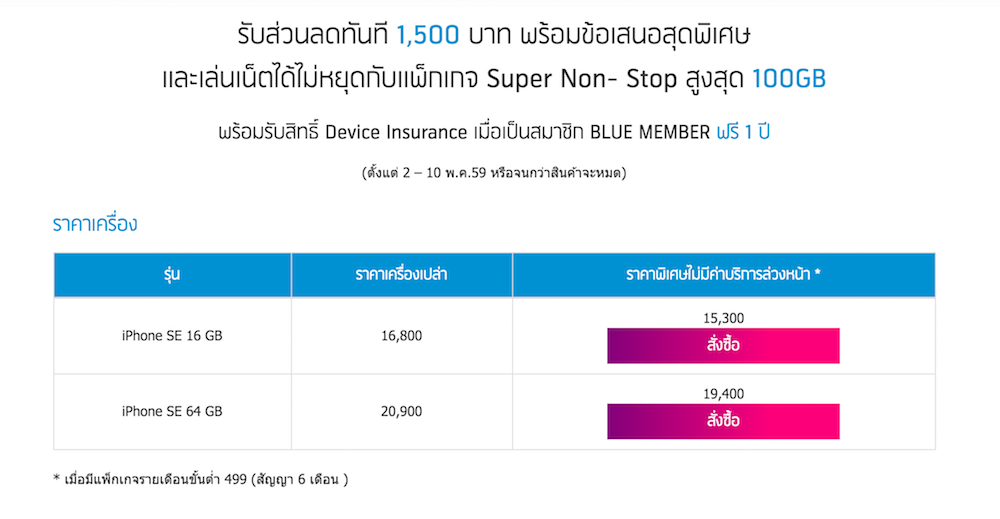Click the blue ราคาเครื่อง section heading
The height and width of the screenshot is (519, 1000).
[x=95, y=224]
